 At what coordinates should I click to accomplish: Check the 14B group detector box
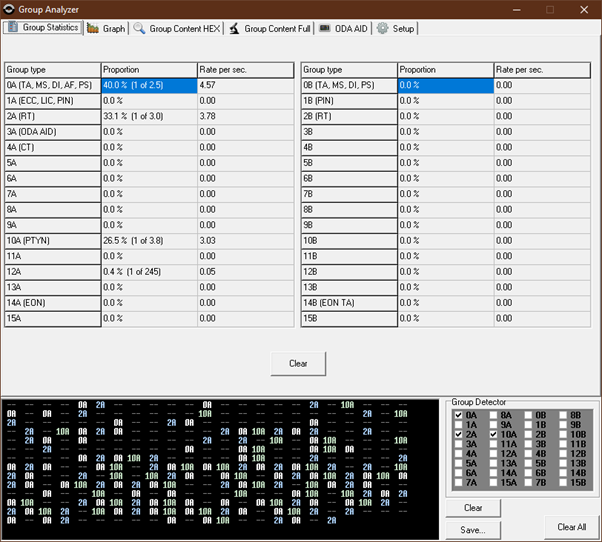563,473
